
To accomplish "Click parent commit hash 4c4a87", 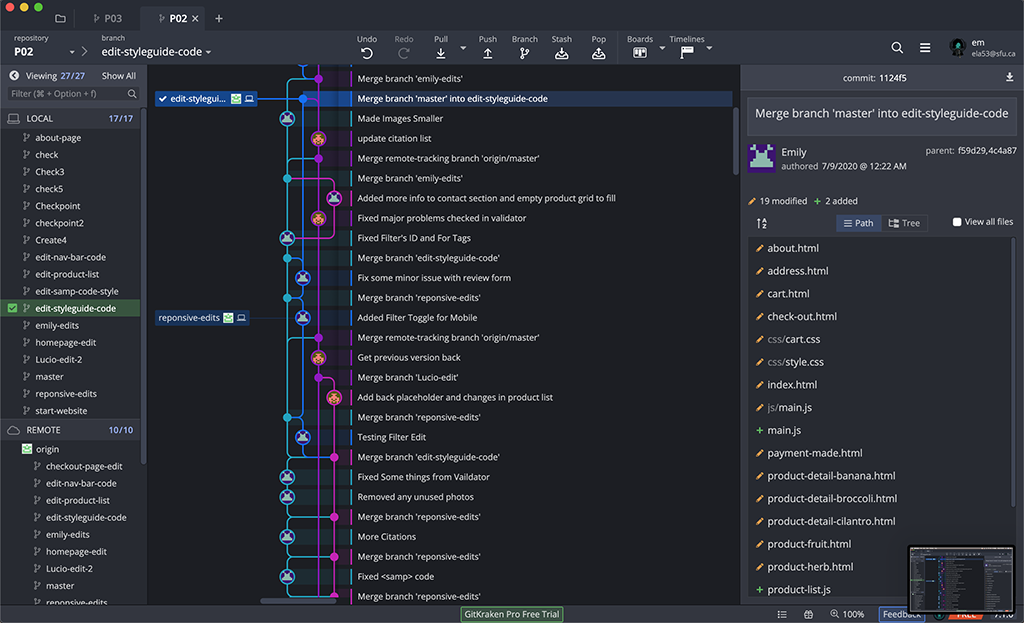I will point(1002,151).
